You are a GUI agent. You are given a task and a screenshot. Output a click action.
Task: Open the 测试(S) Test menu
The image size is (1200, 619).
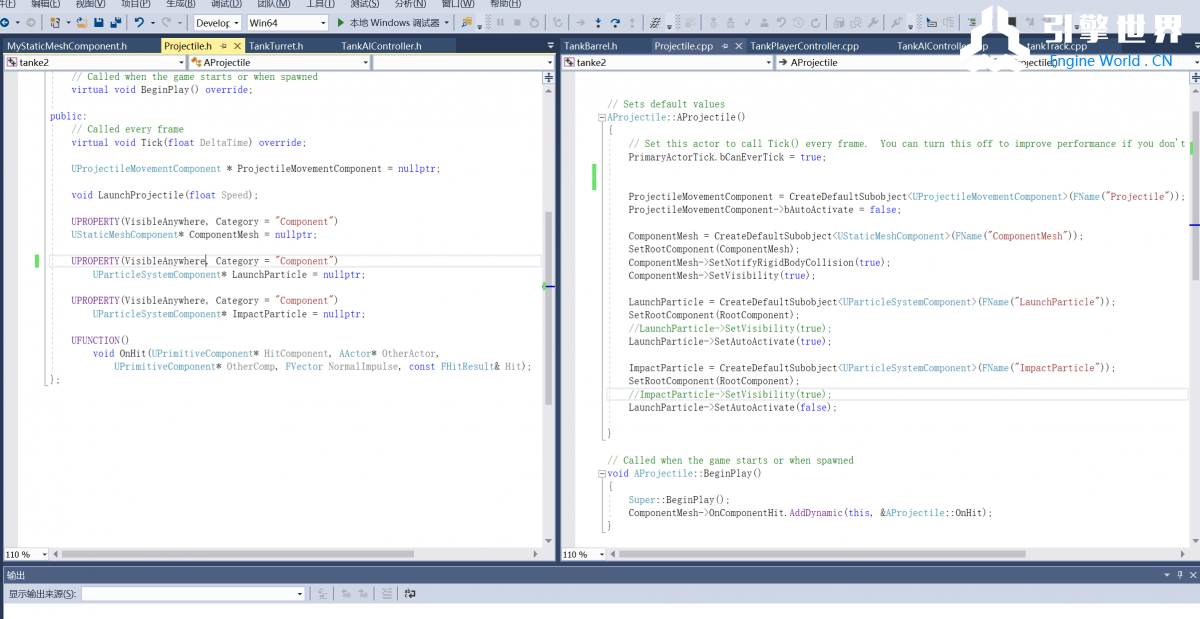[x=364, y=4]
